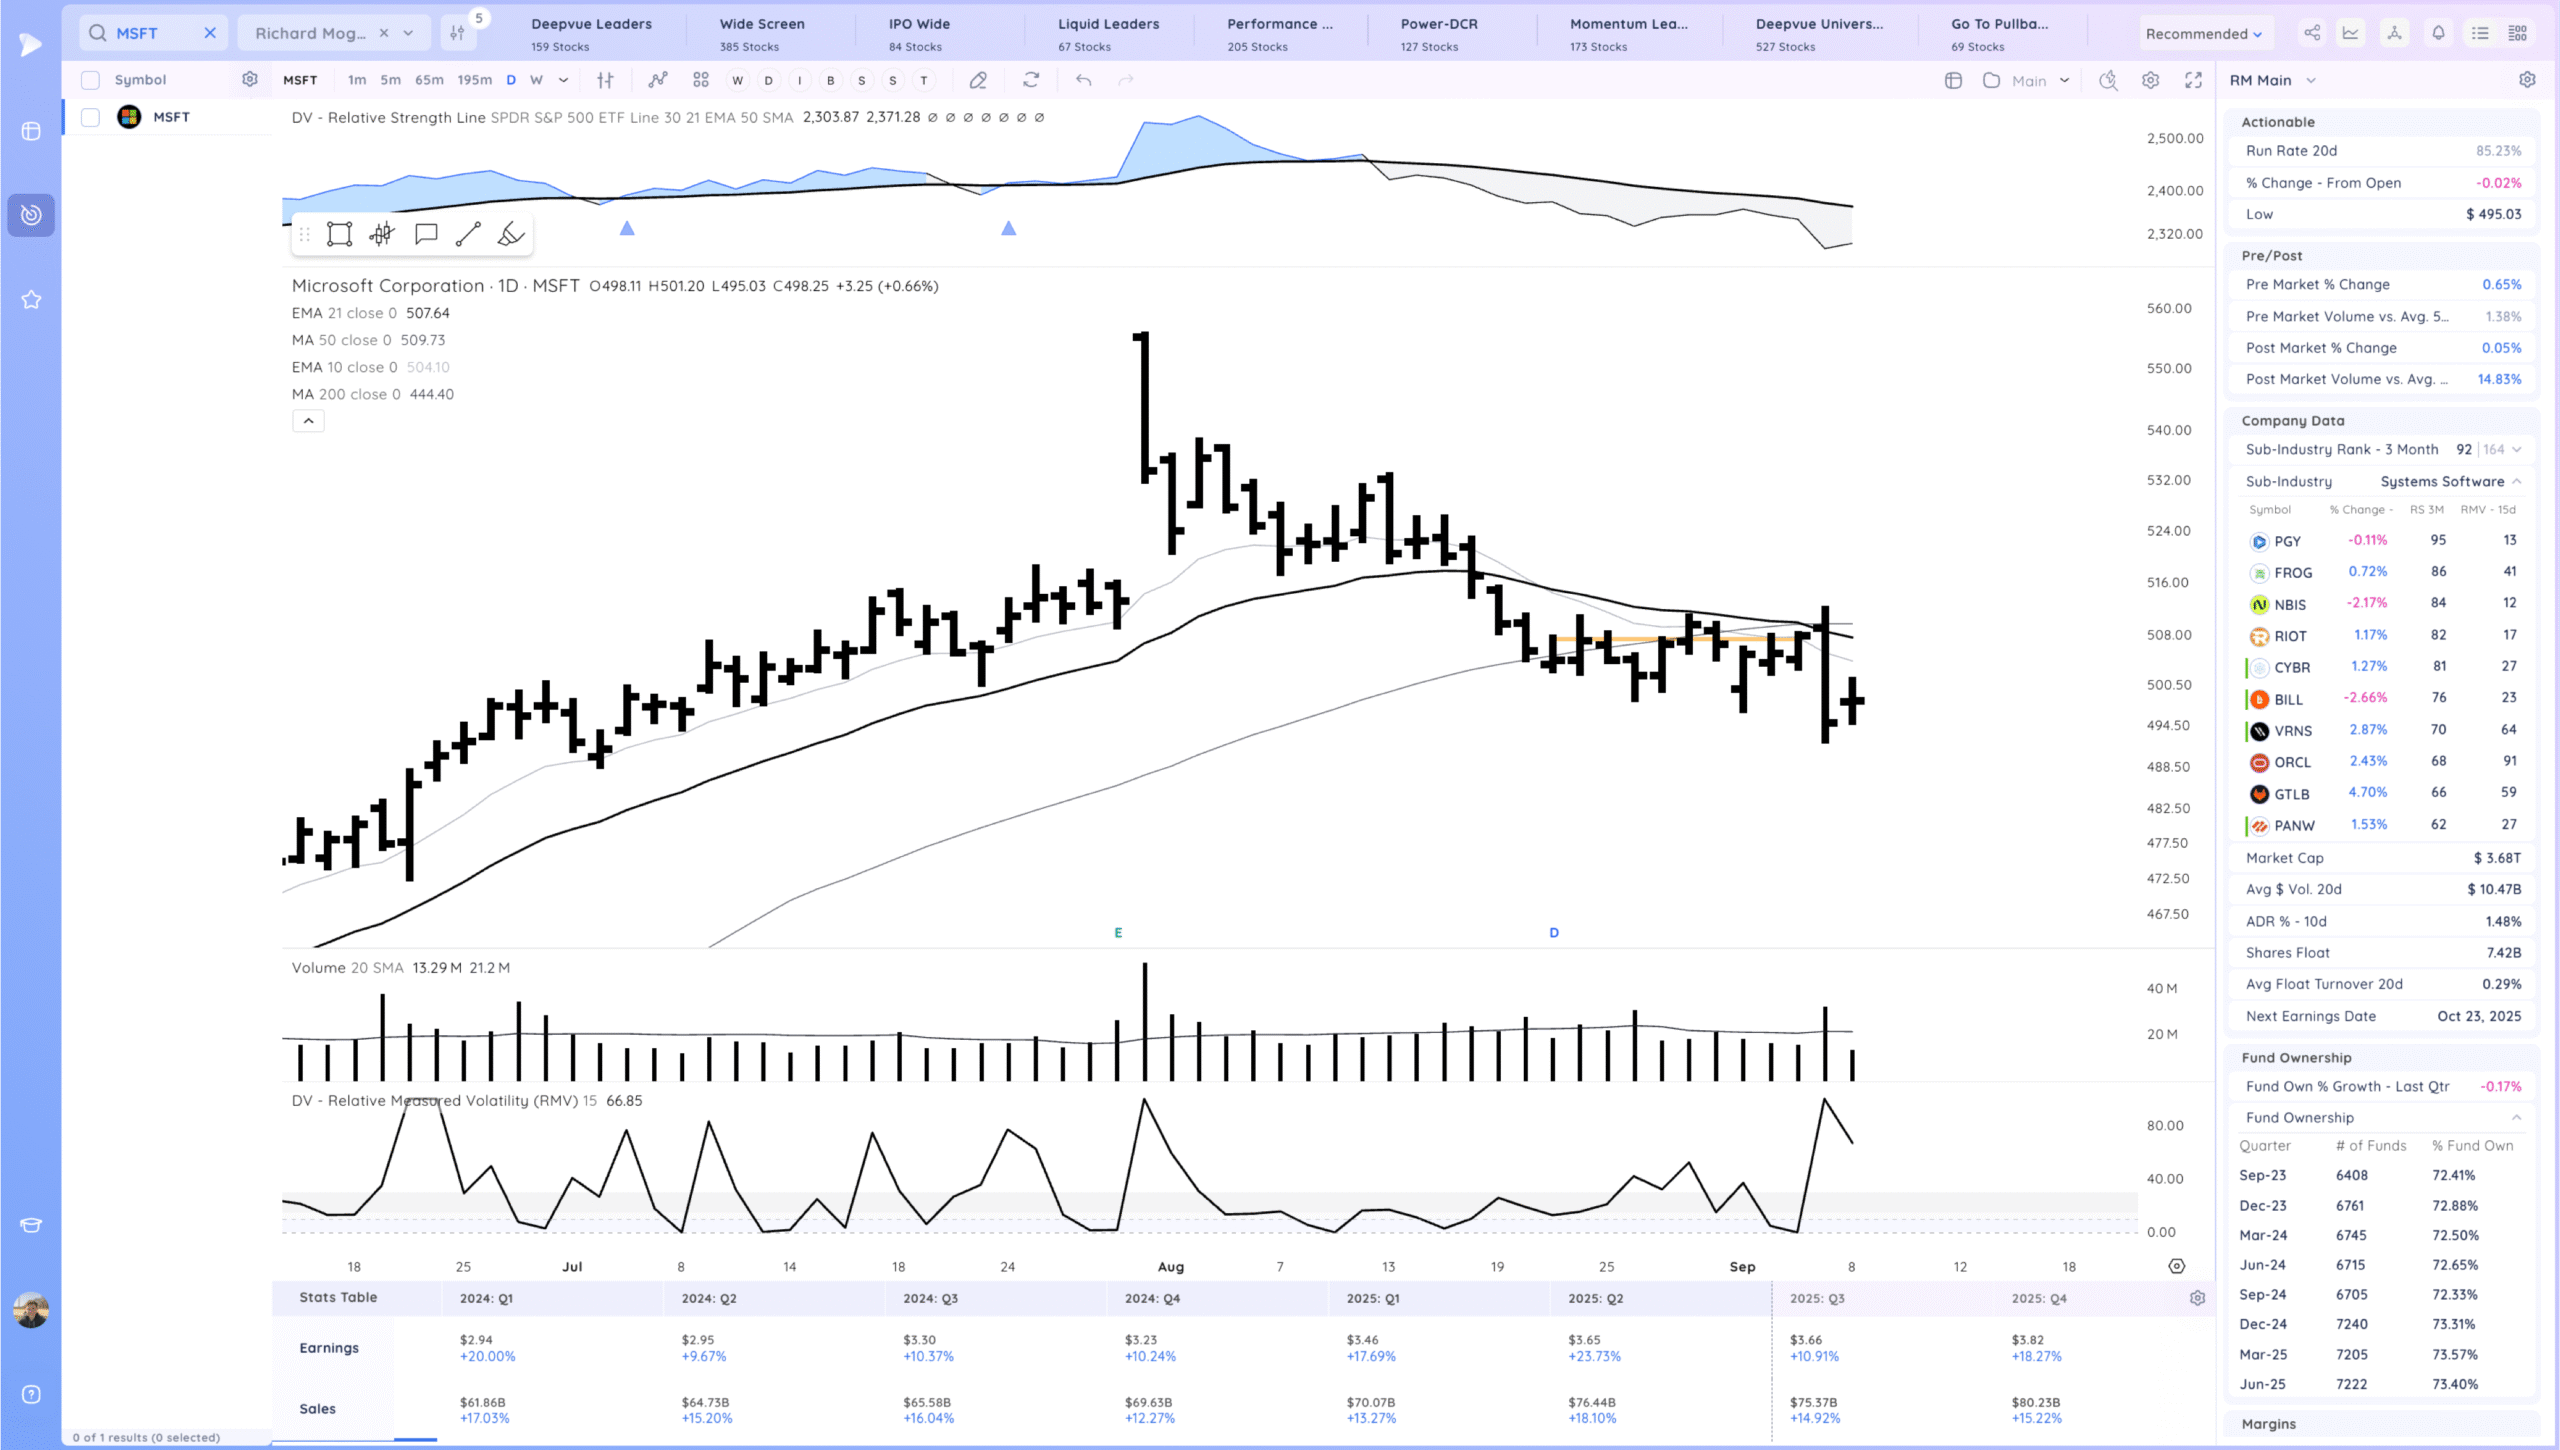Click the undo arrow
The image size is (2560, 1450).
tap(1083, 80)
